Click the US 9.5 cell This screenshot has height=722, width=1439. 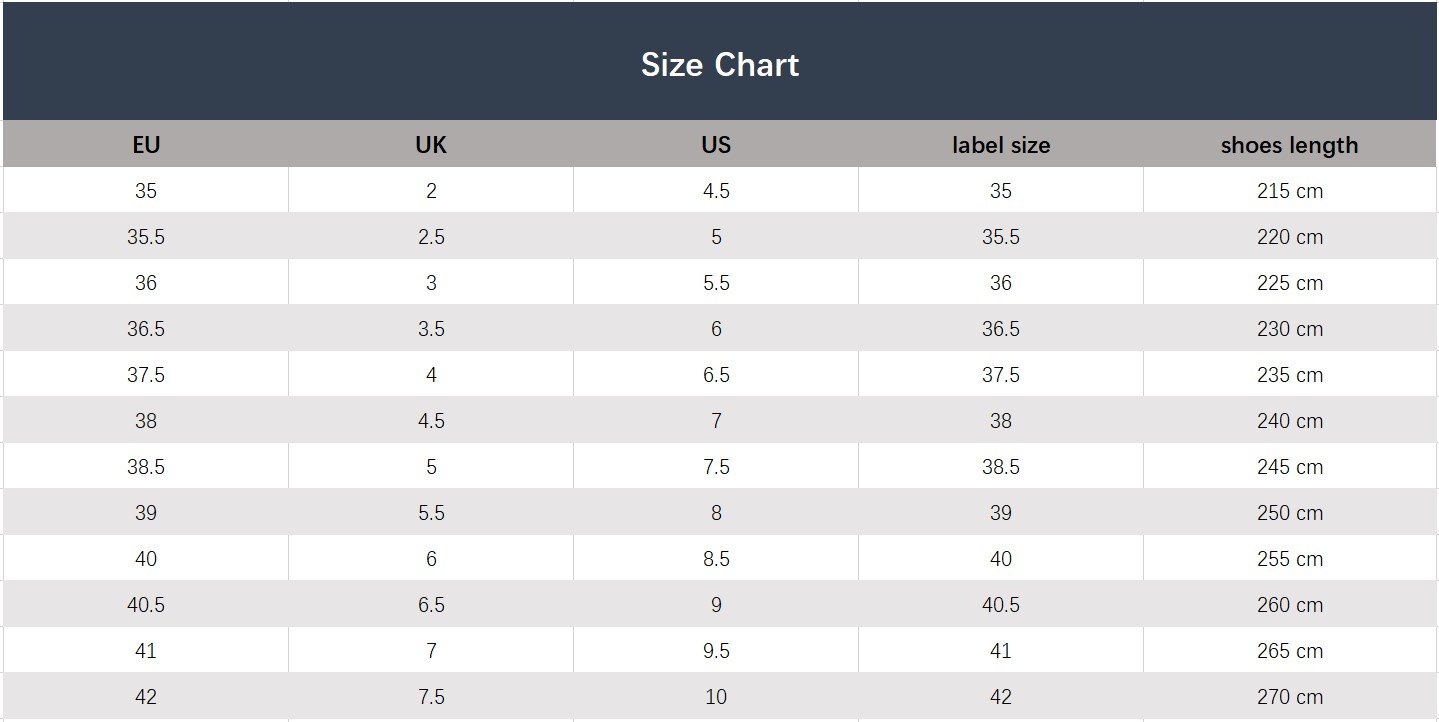[716, 650]
